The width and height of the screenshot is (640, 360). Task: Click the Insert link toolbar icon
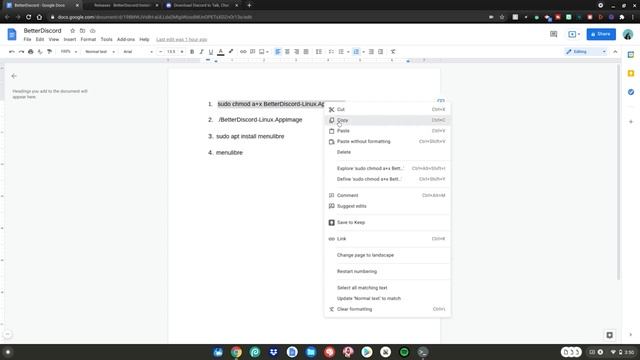[x=243, y=52]
